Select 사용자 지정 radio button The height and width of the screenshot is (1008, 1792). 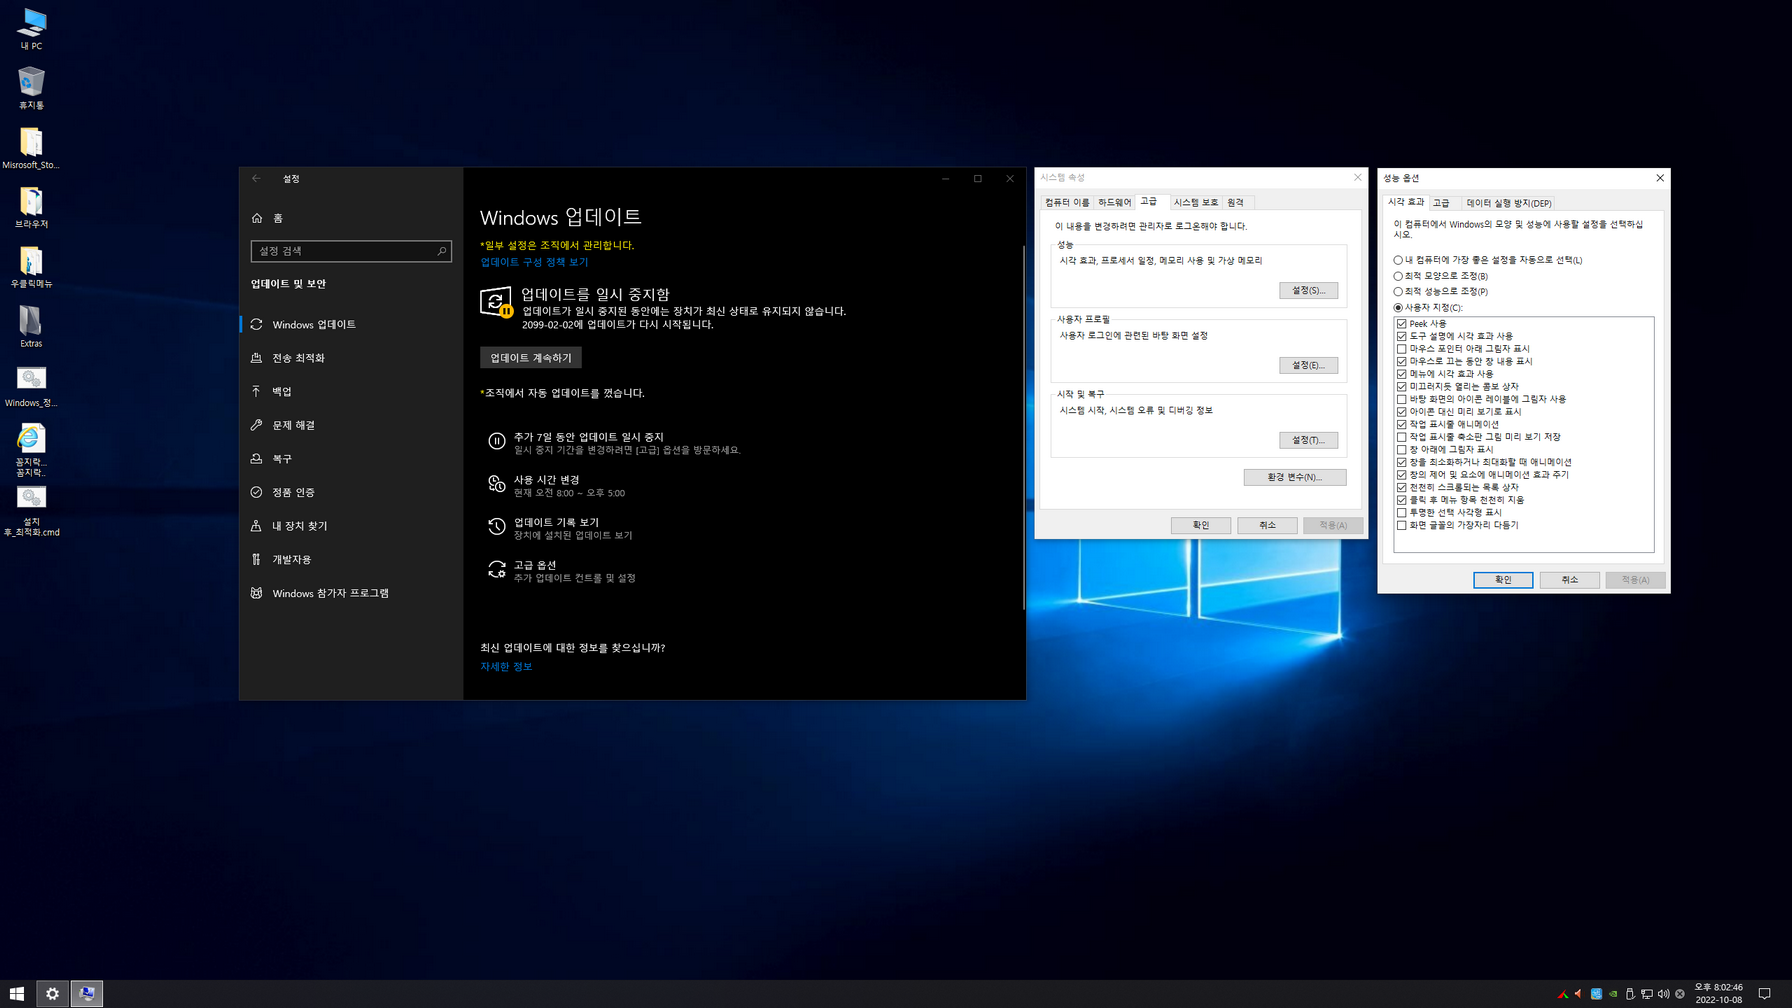coord(1398,308)
